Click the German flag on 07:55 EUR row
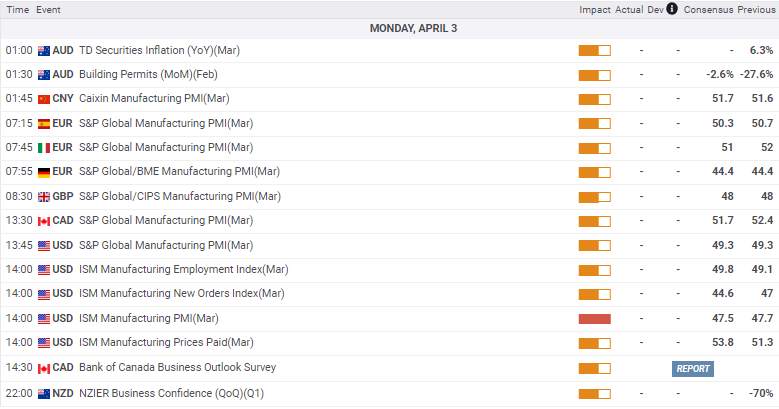779x409 pixels. 44,172
